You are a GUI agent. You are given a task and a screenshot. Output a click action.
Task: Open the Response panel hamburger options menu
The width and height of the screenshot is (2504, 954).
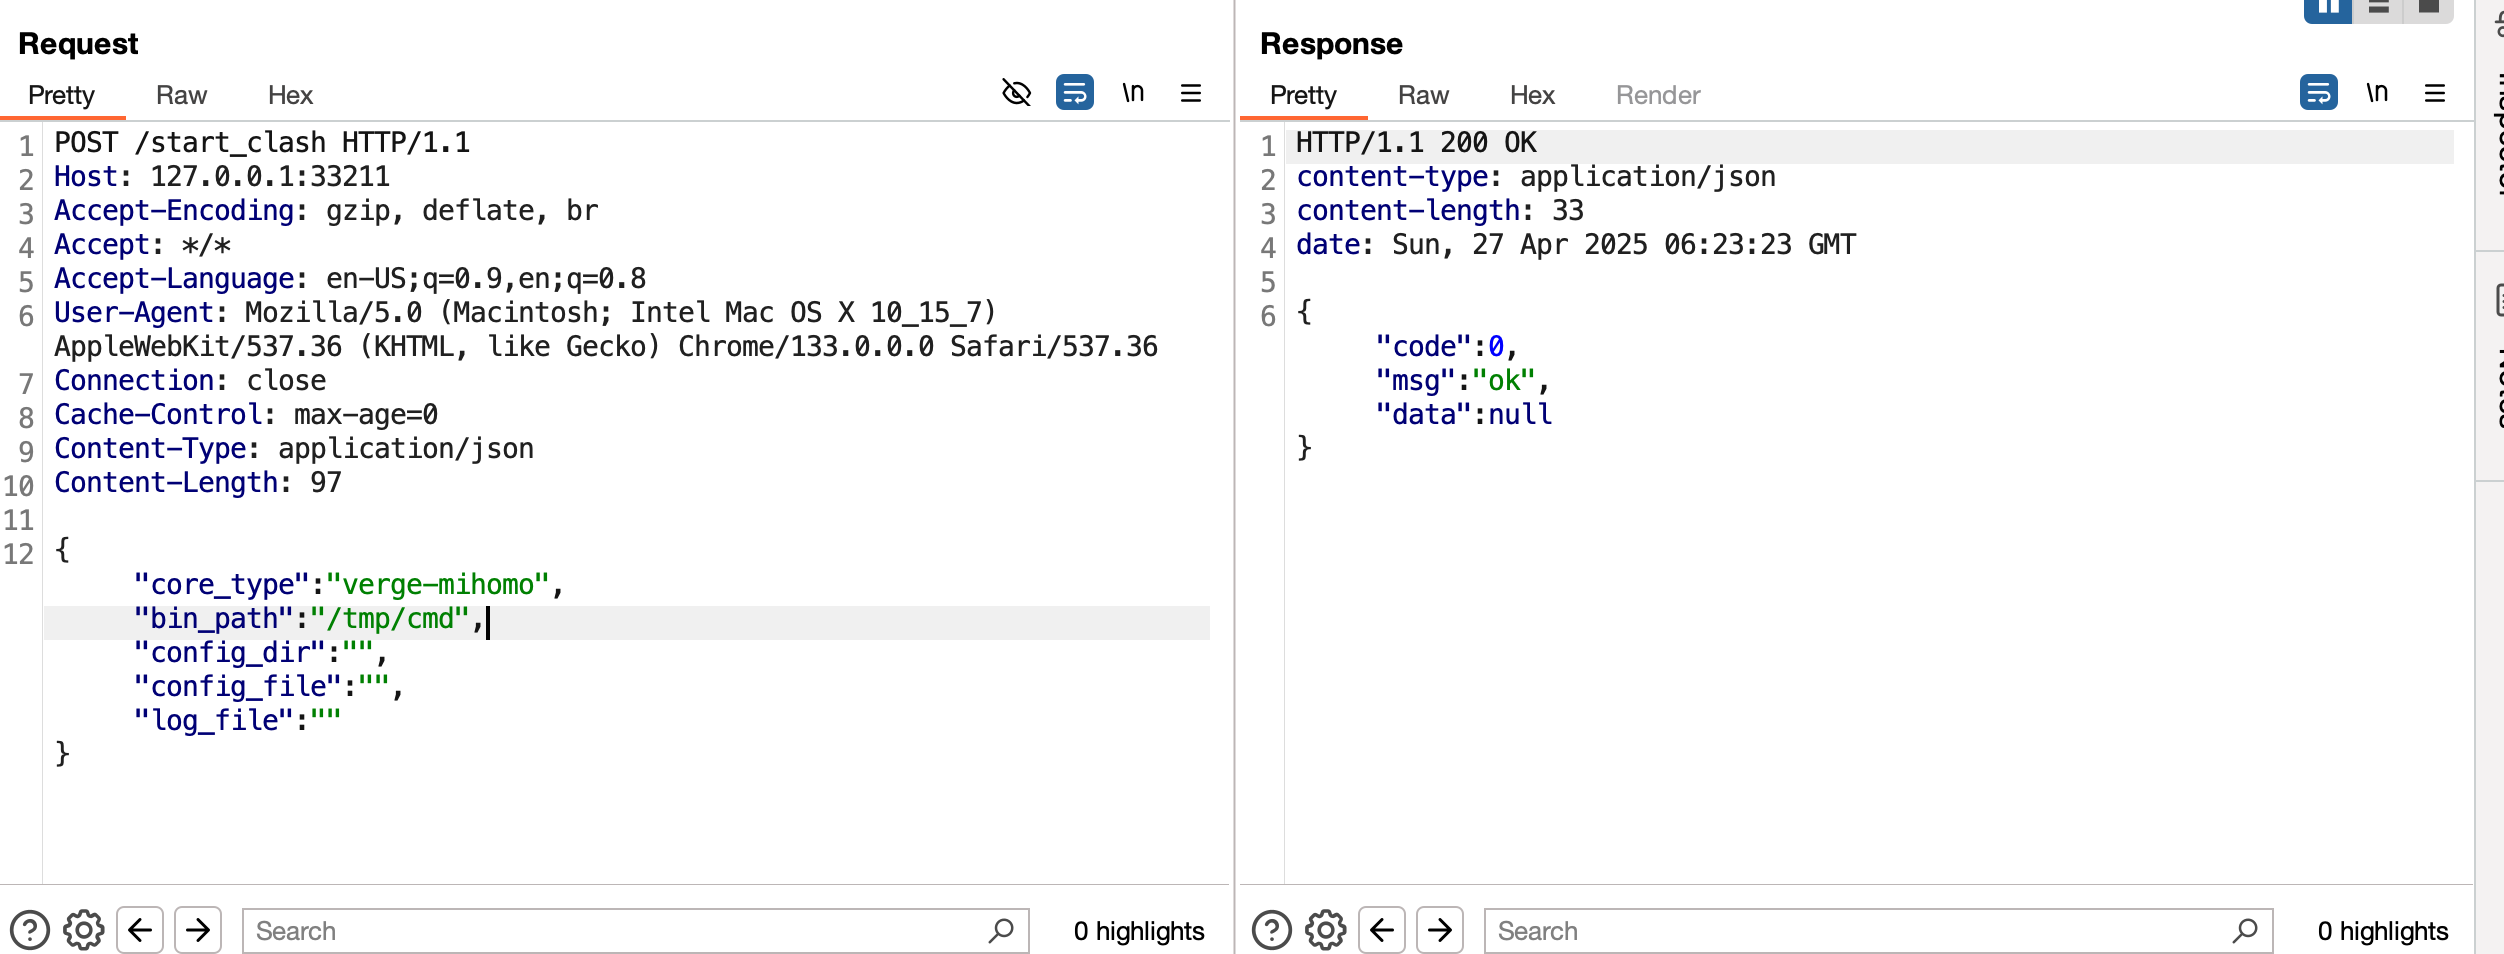tap(2434, 93)
